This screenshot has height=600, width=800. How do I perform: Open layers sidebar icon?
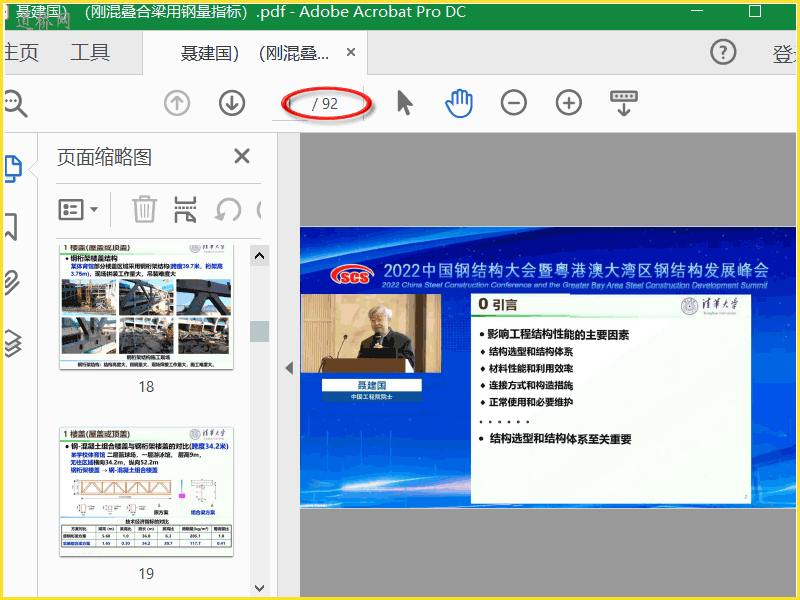13,342
